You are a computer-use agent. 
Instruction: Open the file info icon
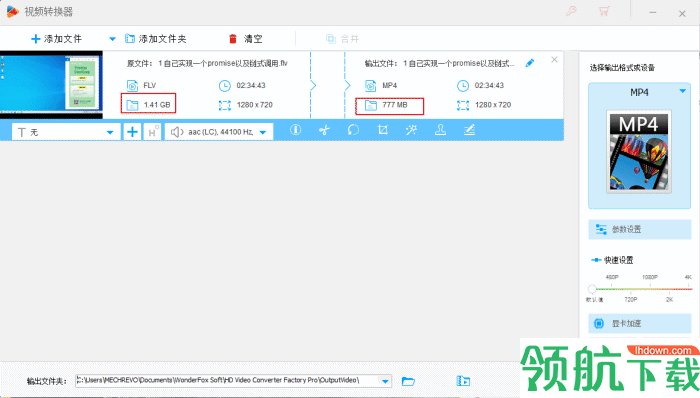tap(295, 130)
